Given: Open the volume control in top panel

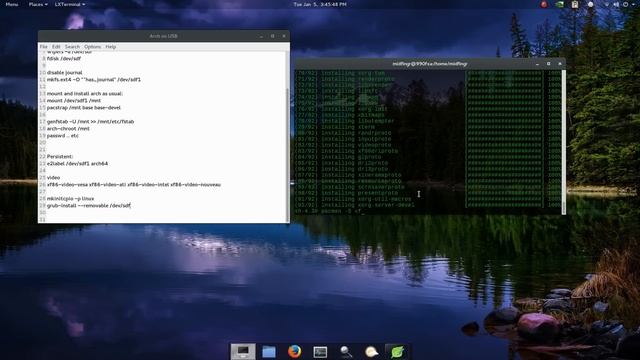Looking at the screenshot, I should 616,4.
